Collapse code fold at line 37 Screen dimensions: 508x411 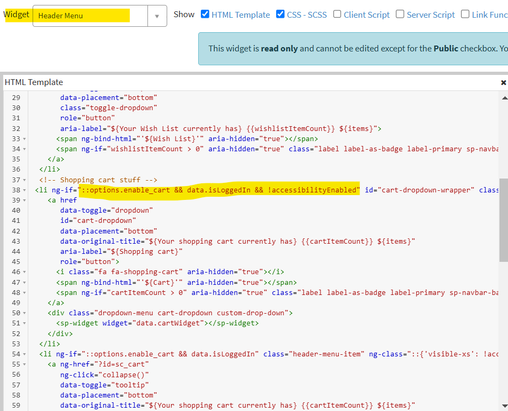tap(24, 180)
